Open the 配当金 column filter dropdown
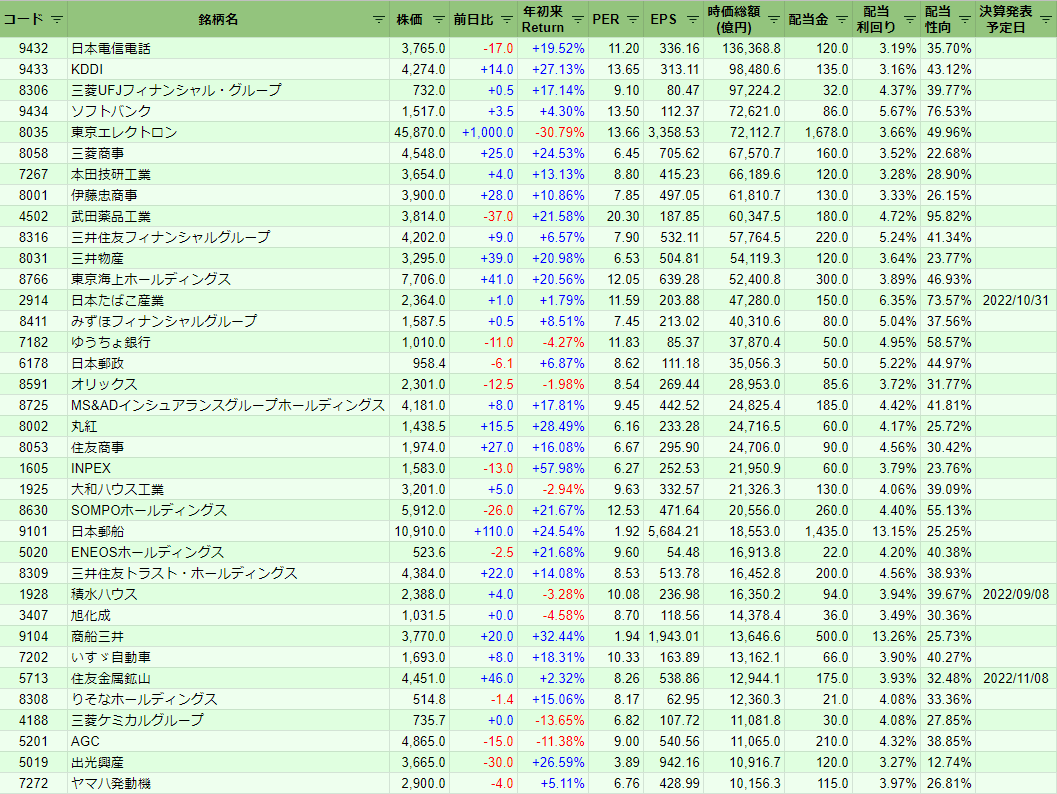The width and height of the screenshot is (1057, 794). click(x=841, y=20)
